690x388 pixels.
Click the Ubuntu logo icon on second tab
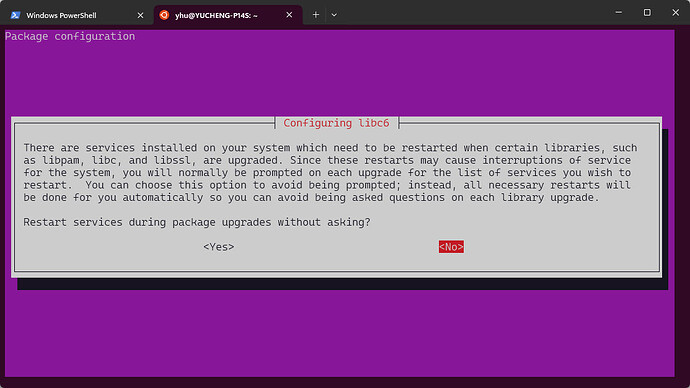click(164, 15)
